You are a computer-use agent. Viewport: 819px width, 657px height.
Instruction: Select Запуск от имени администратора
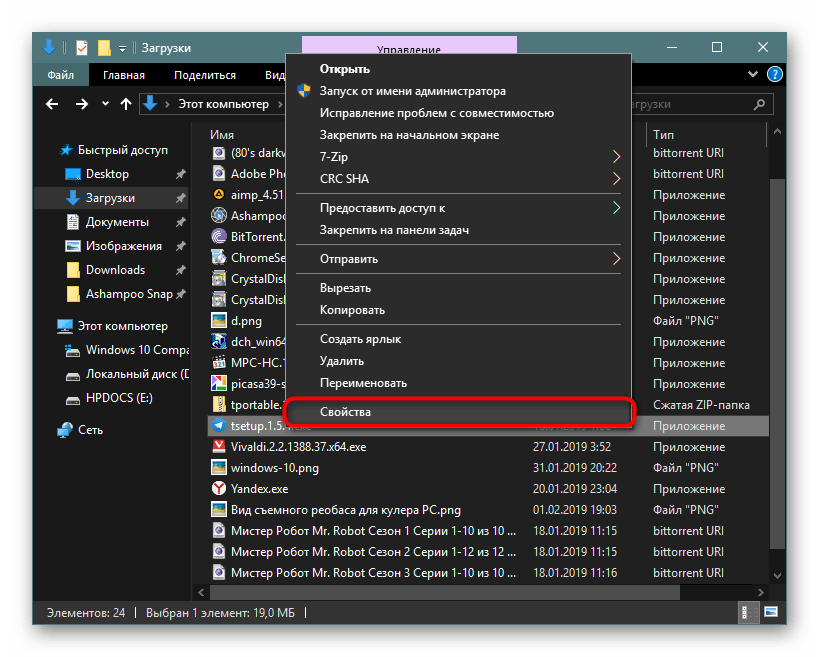click(x=412, y=91)
